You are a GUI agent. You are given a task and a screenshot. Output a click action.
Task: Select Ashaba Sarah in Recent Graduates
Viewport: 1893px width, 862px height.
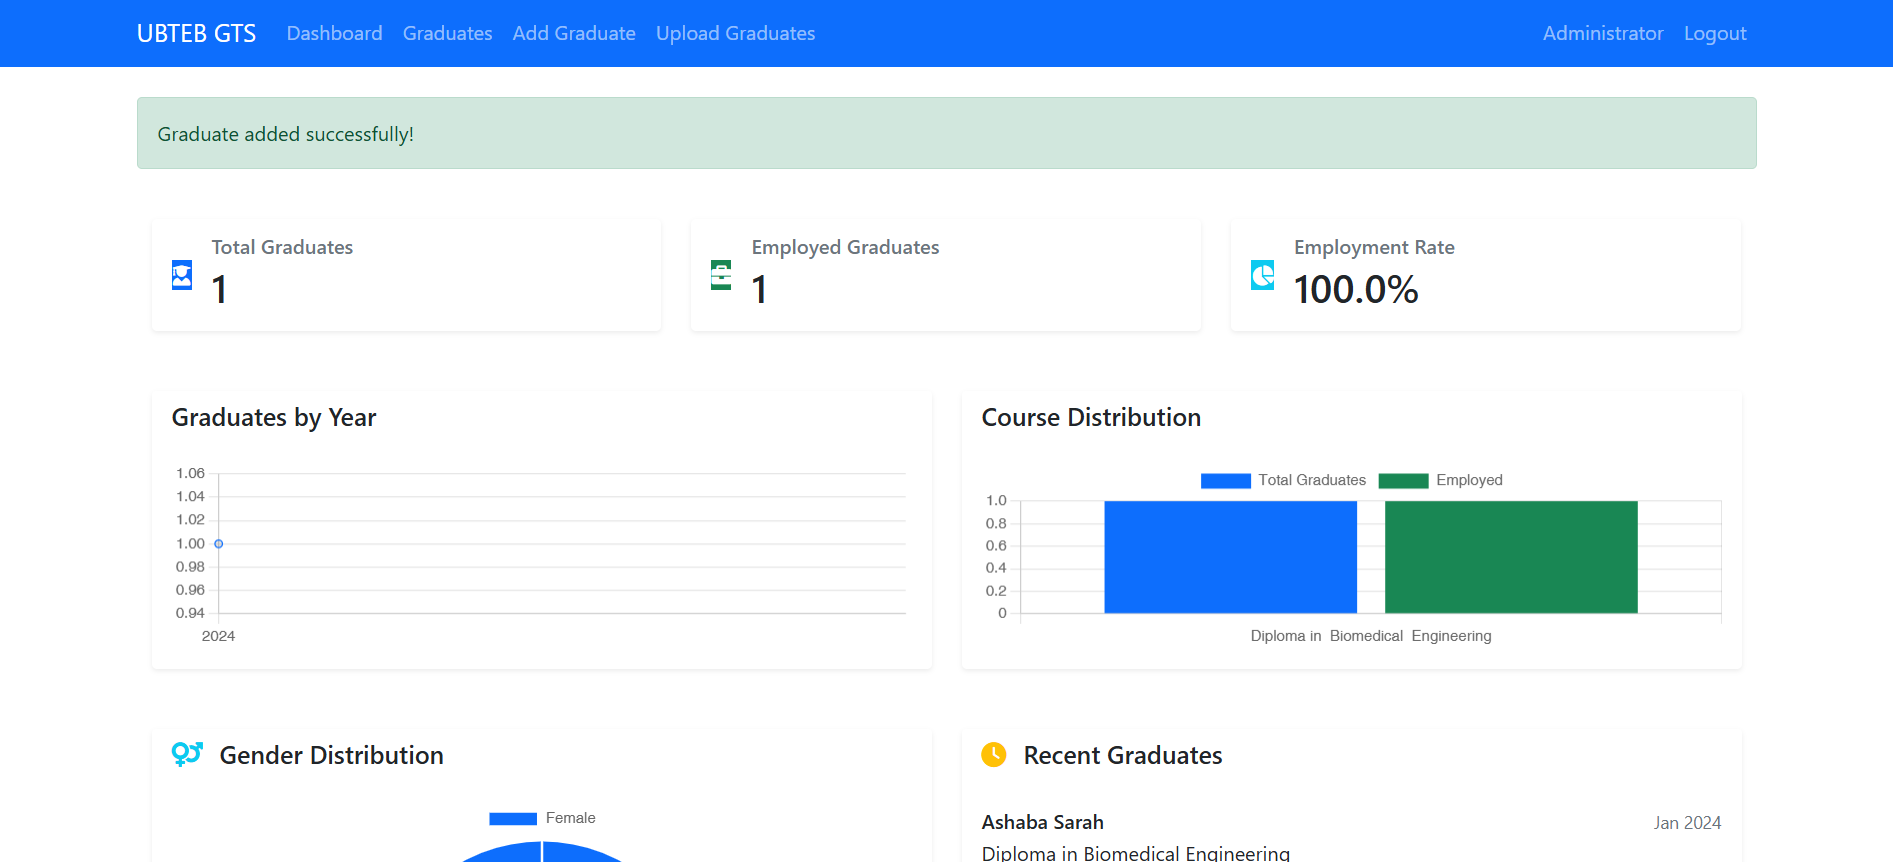pos(1042,822)
